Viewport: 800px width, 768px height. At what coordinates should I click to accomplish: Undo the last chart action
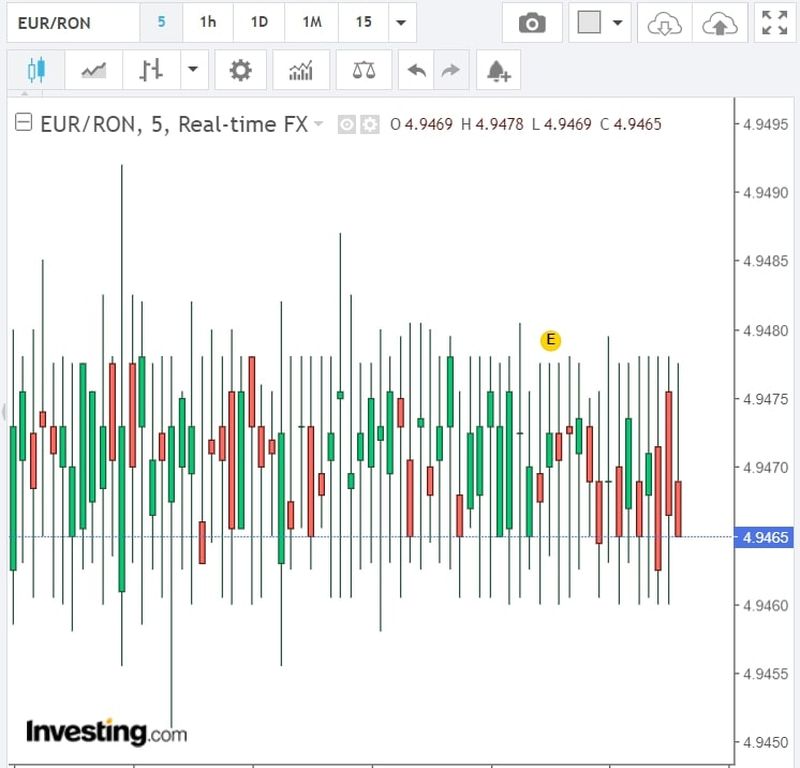[417, 71]
